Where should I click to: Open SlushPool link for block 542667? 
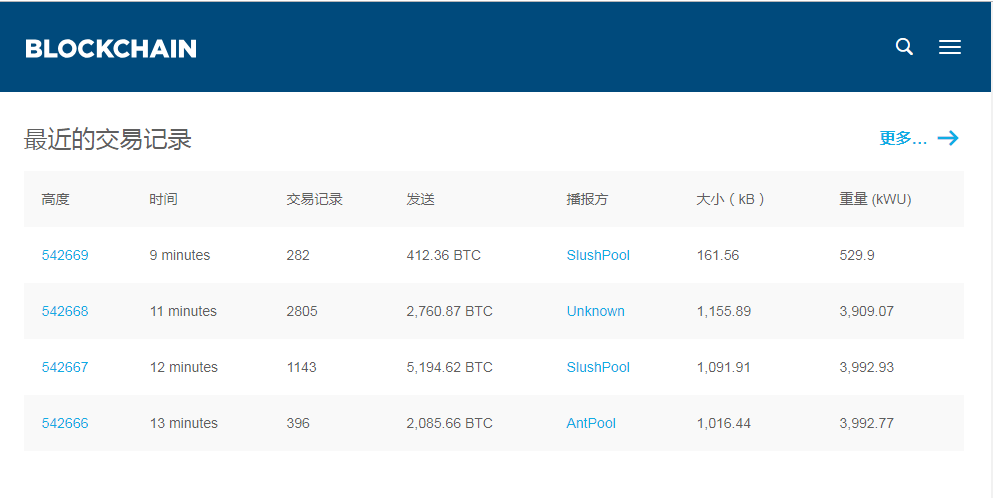point(598,367)
